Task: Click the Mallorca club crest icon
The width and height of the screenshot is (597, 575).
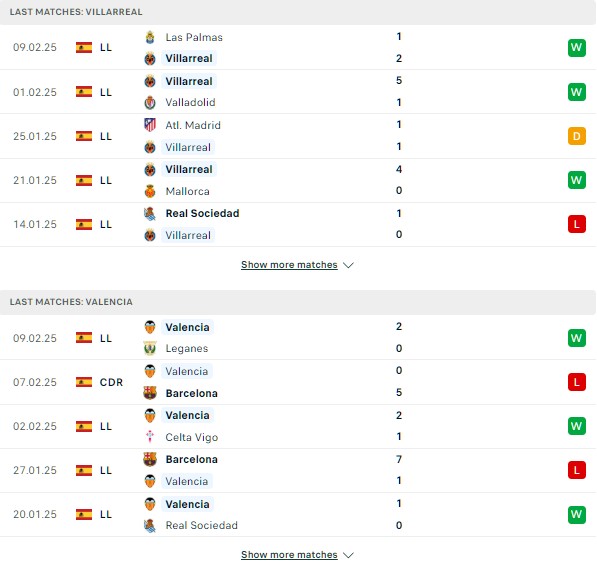Action: [150, 191]
